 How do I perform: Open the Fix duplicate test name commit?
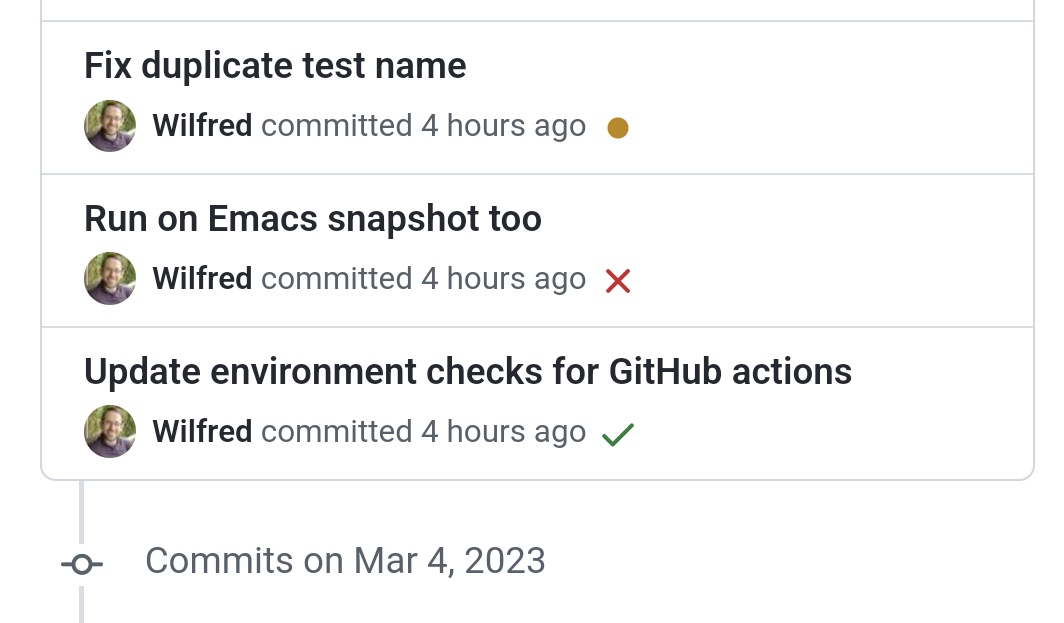[275, 66]
